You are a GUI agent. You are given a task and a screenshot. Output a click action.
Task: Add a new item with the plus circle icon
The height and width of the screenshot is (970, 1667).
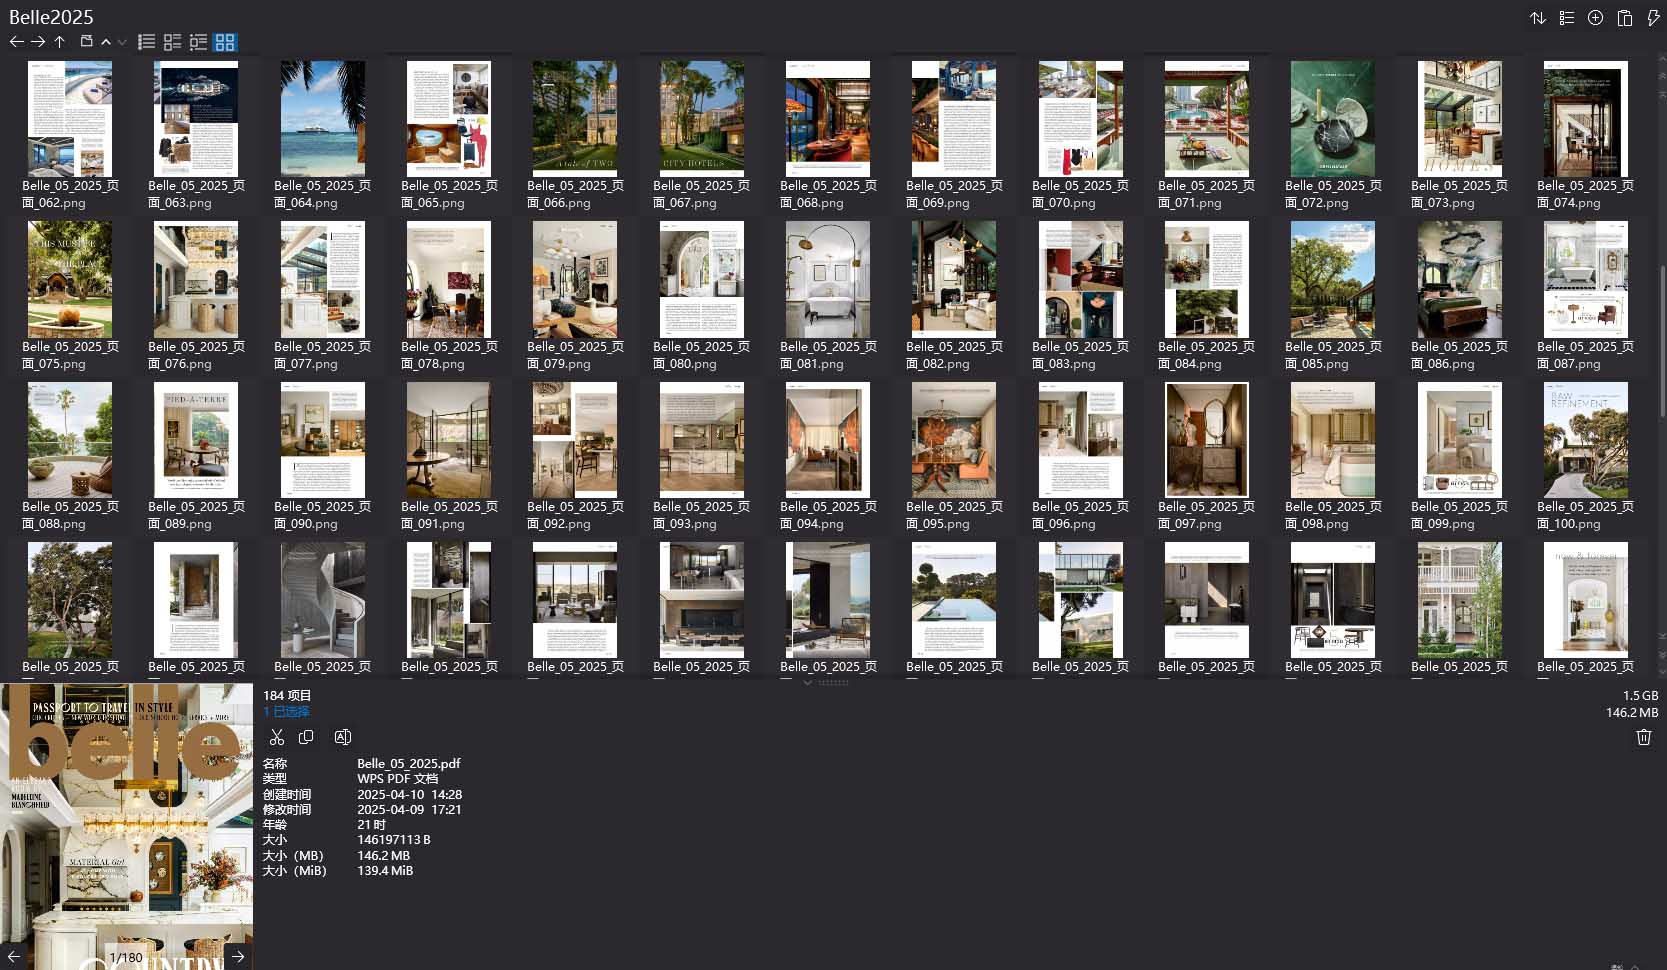1595,18
